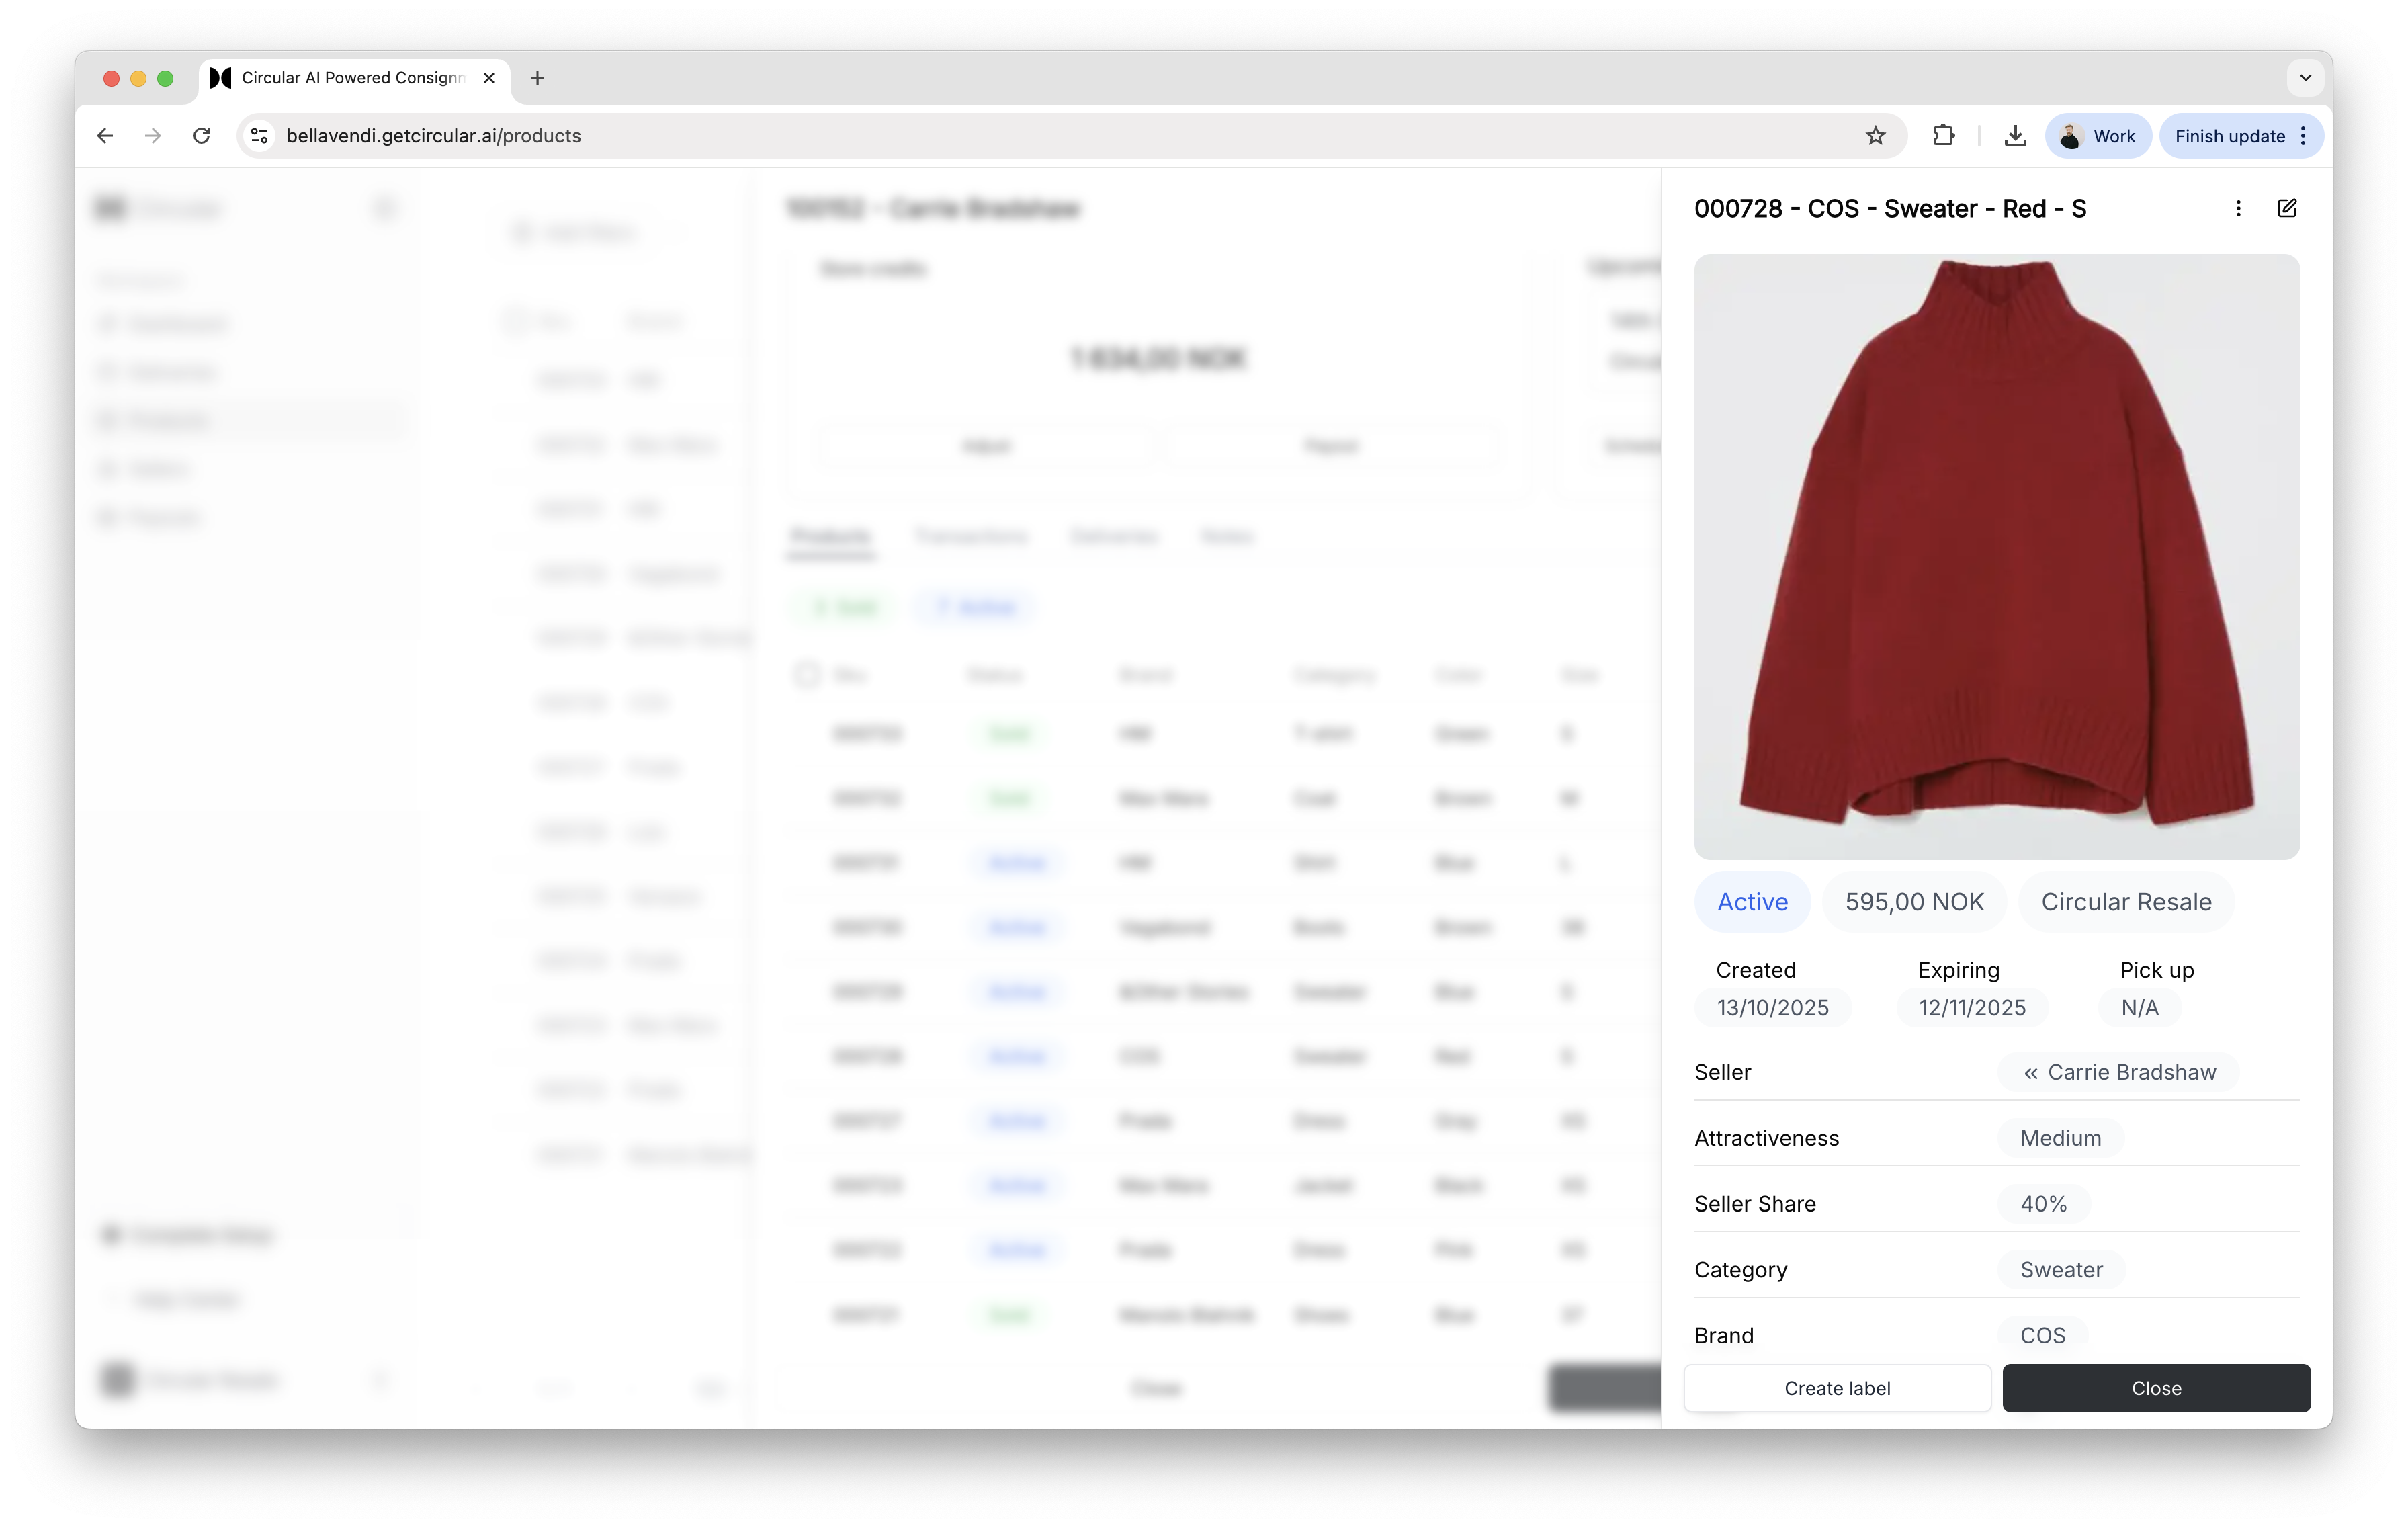The image size is (2408, 1528).
Task: Open the product options three-dot menu
Action: coord(2238,208)
